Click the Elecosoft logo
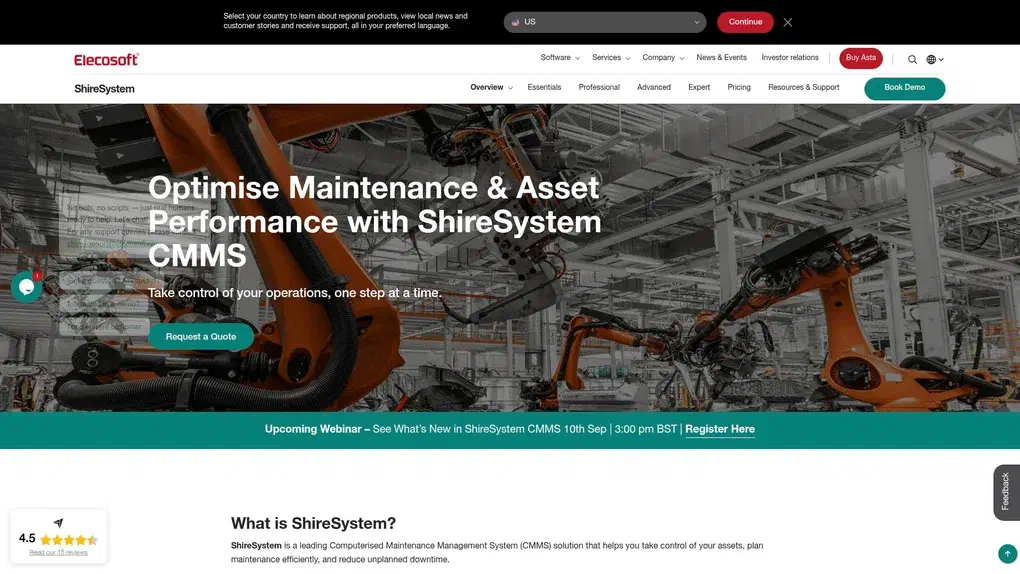 tap(106, 60)
